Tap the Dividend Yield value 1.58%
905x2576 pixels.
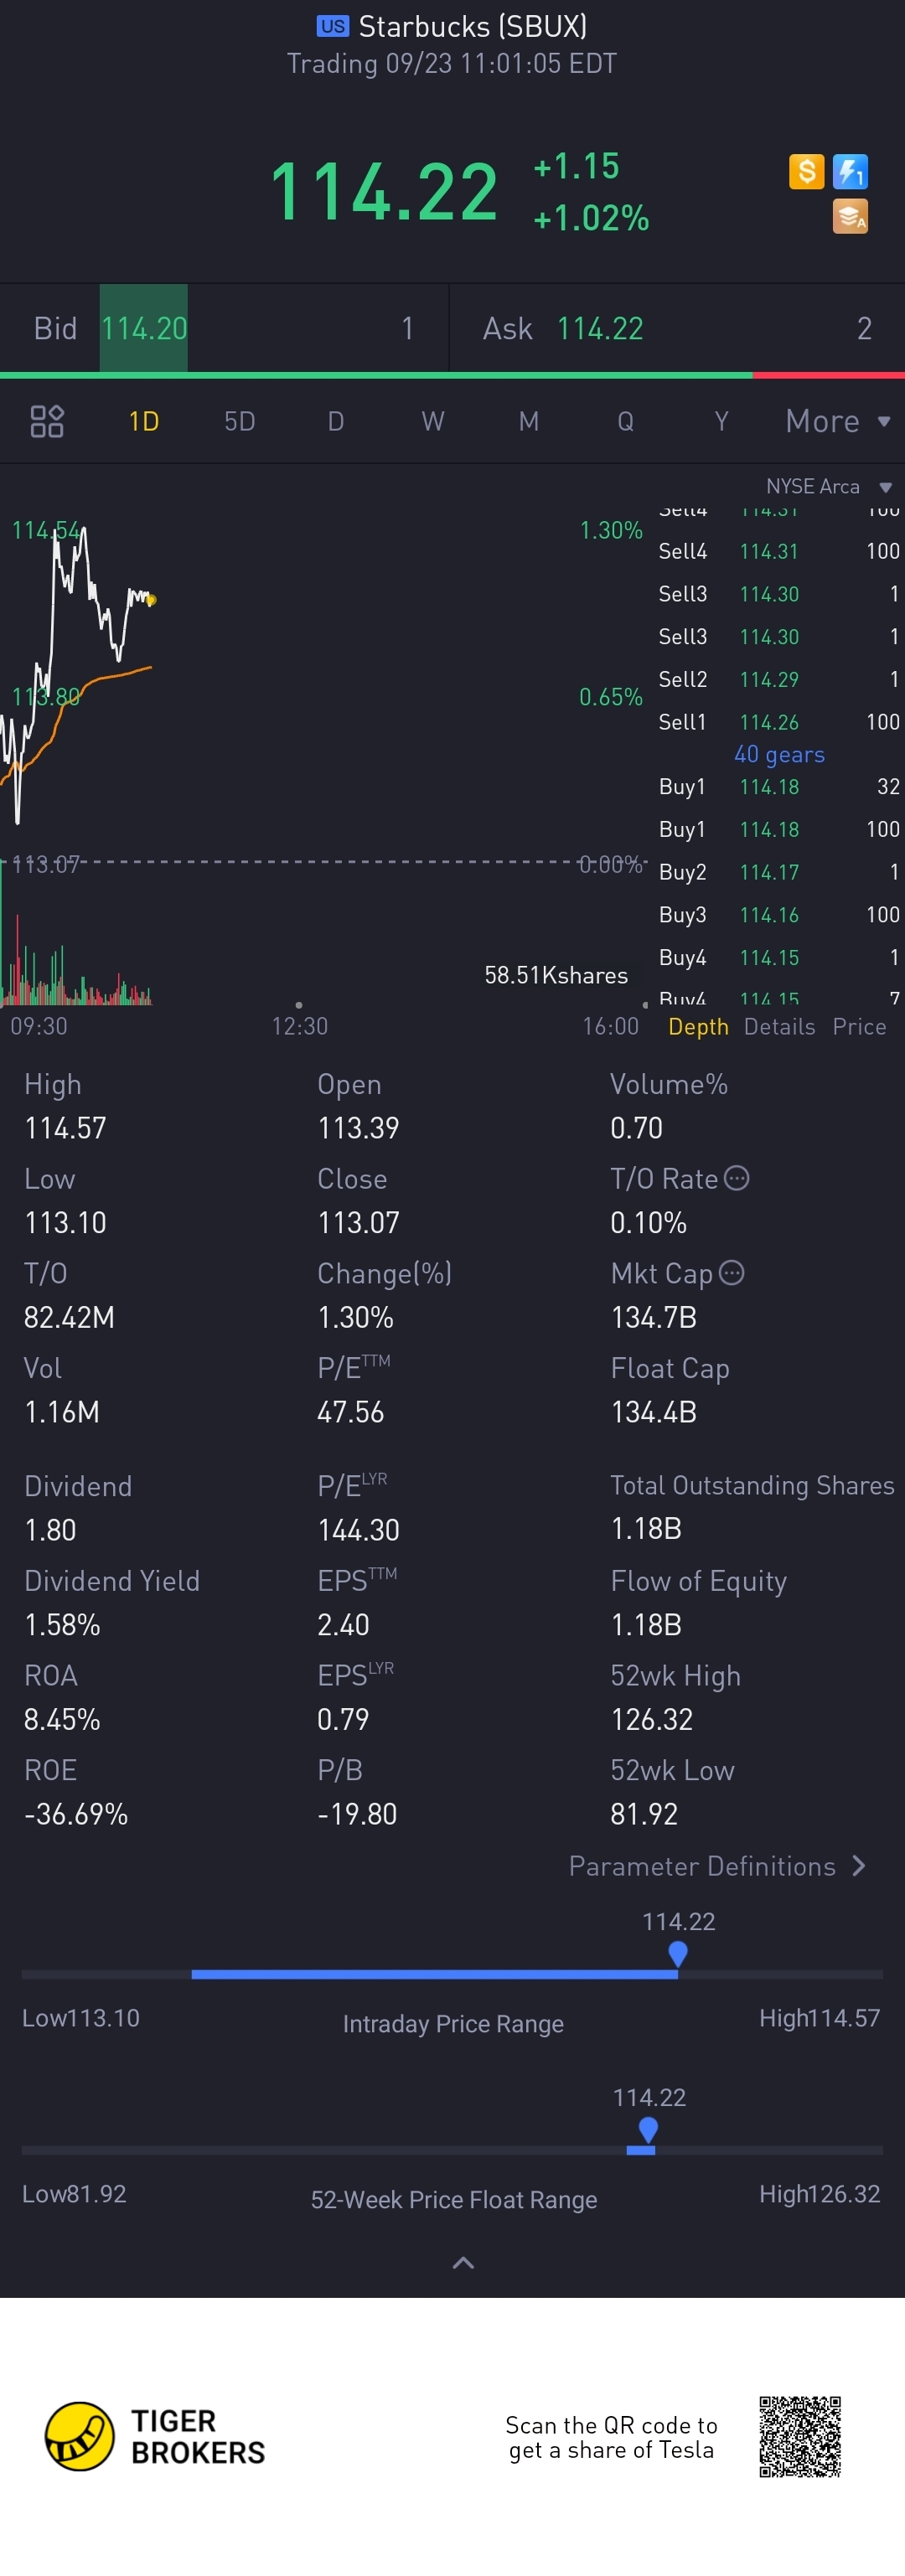[62, 1625]
